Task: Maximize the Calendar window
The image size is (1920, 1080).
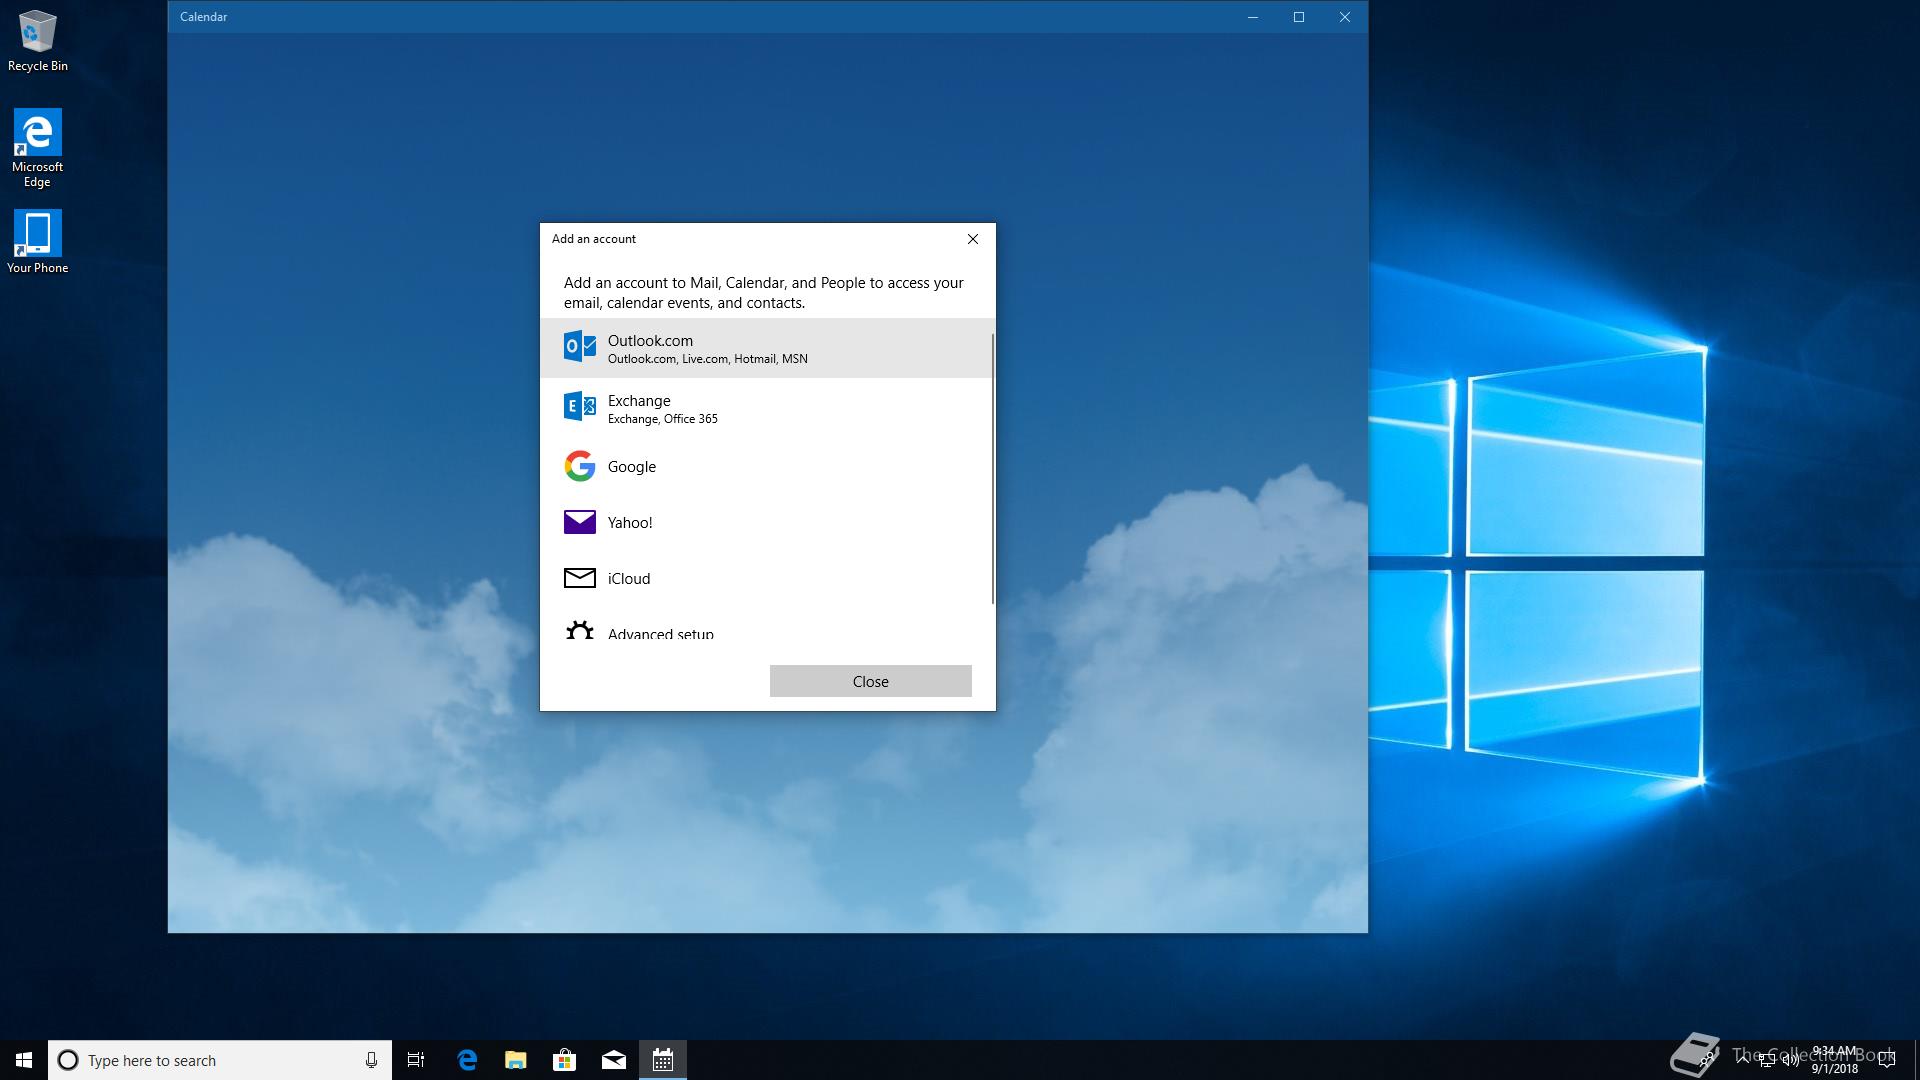Action: click(x=1299, y=17)
